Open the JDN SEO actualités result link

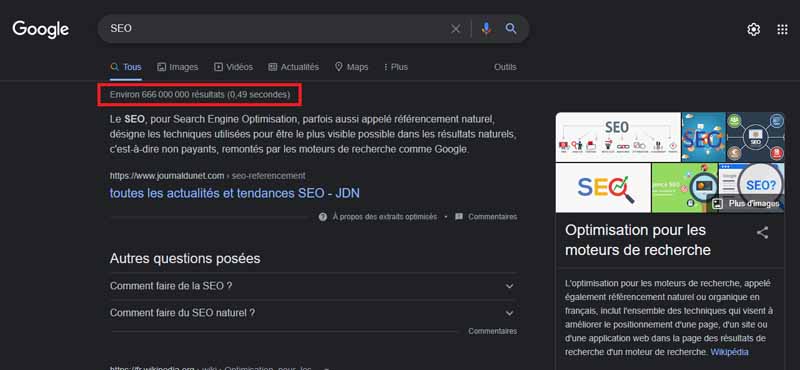tap(235, 193)
